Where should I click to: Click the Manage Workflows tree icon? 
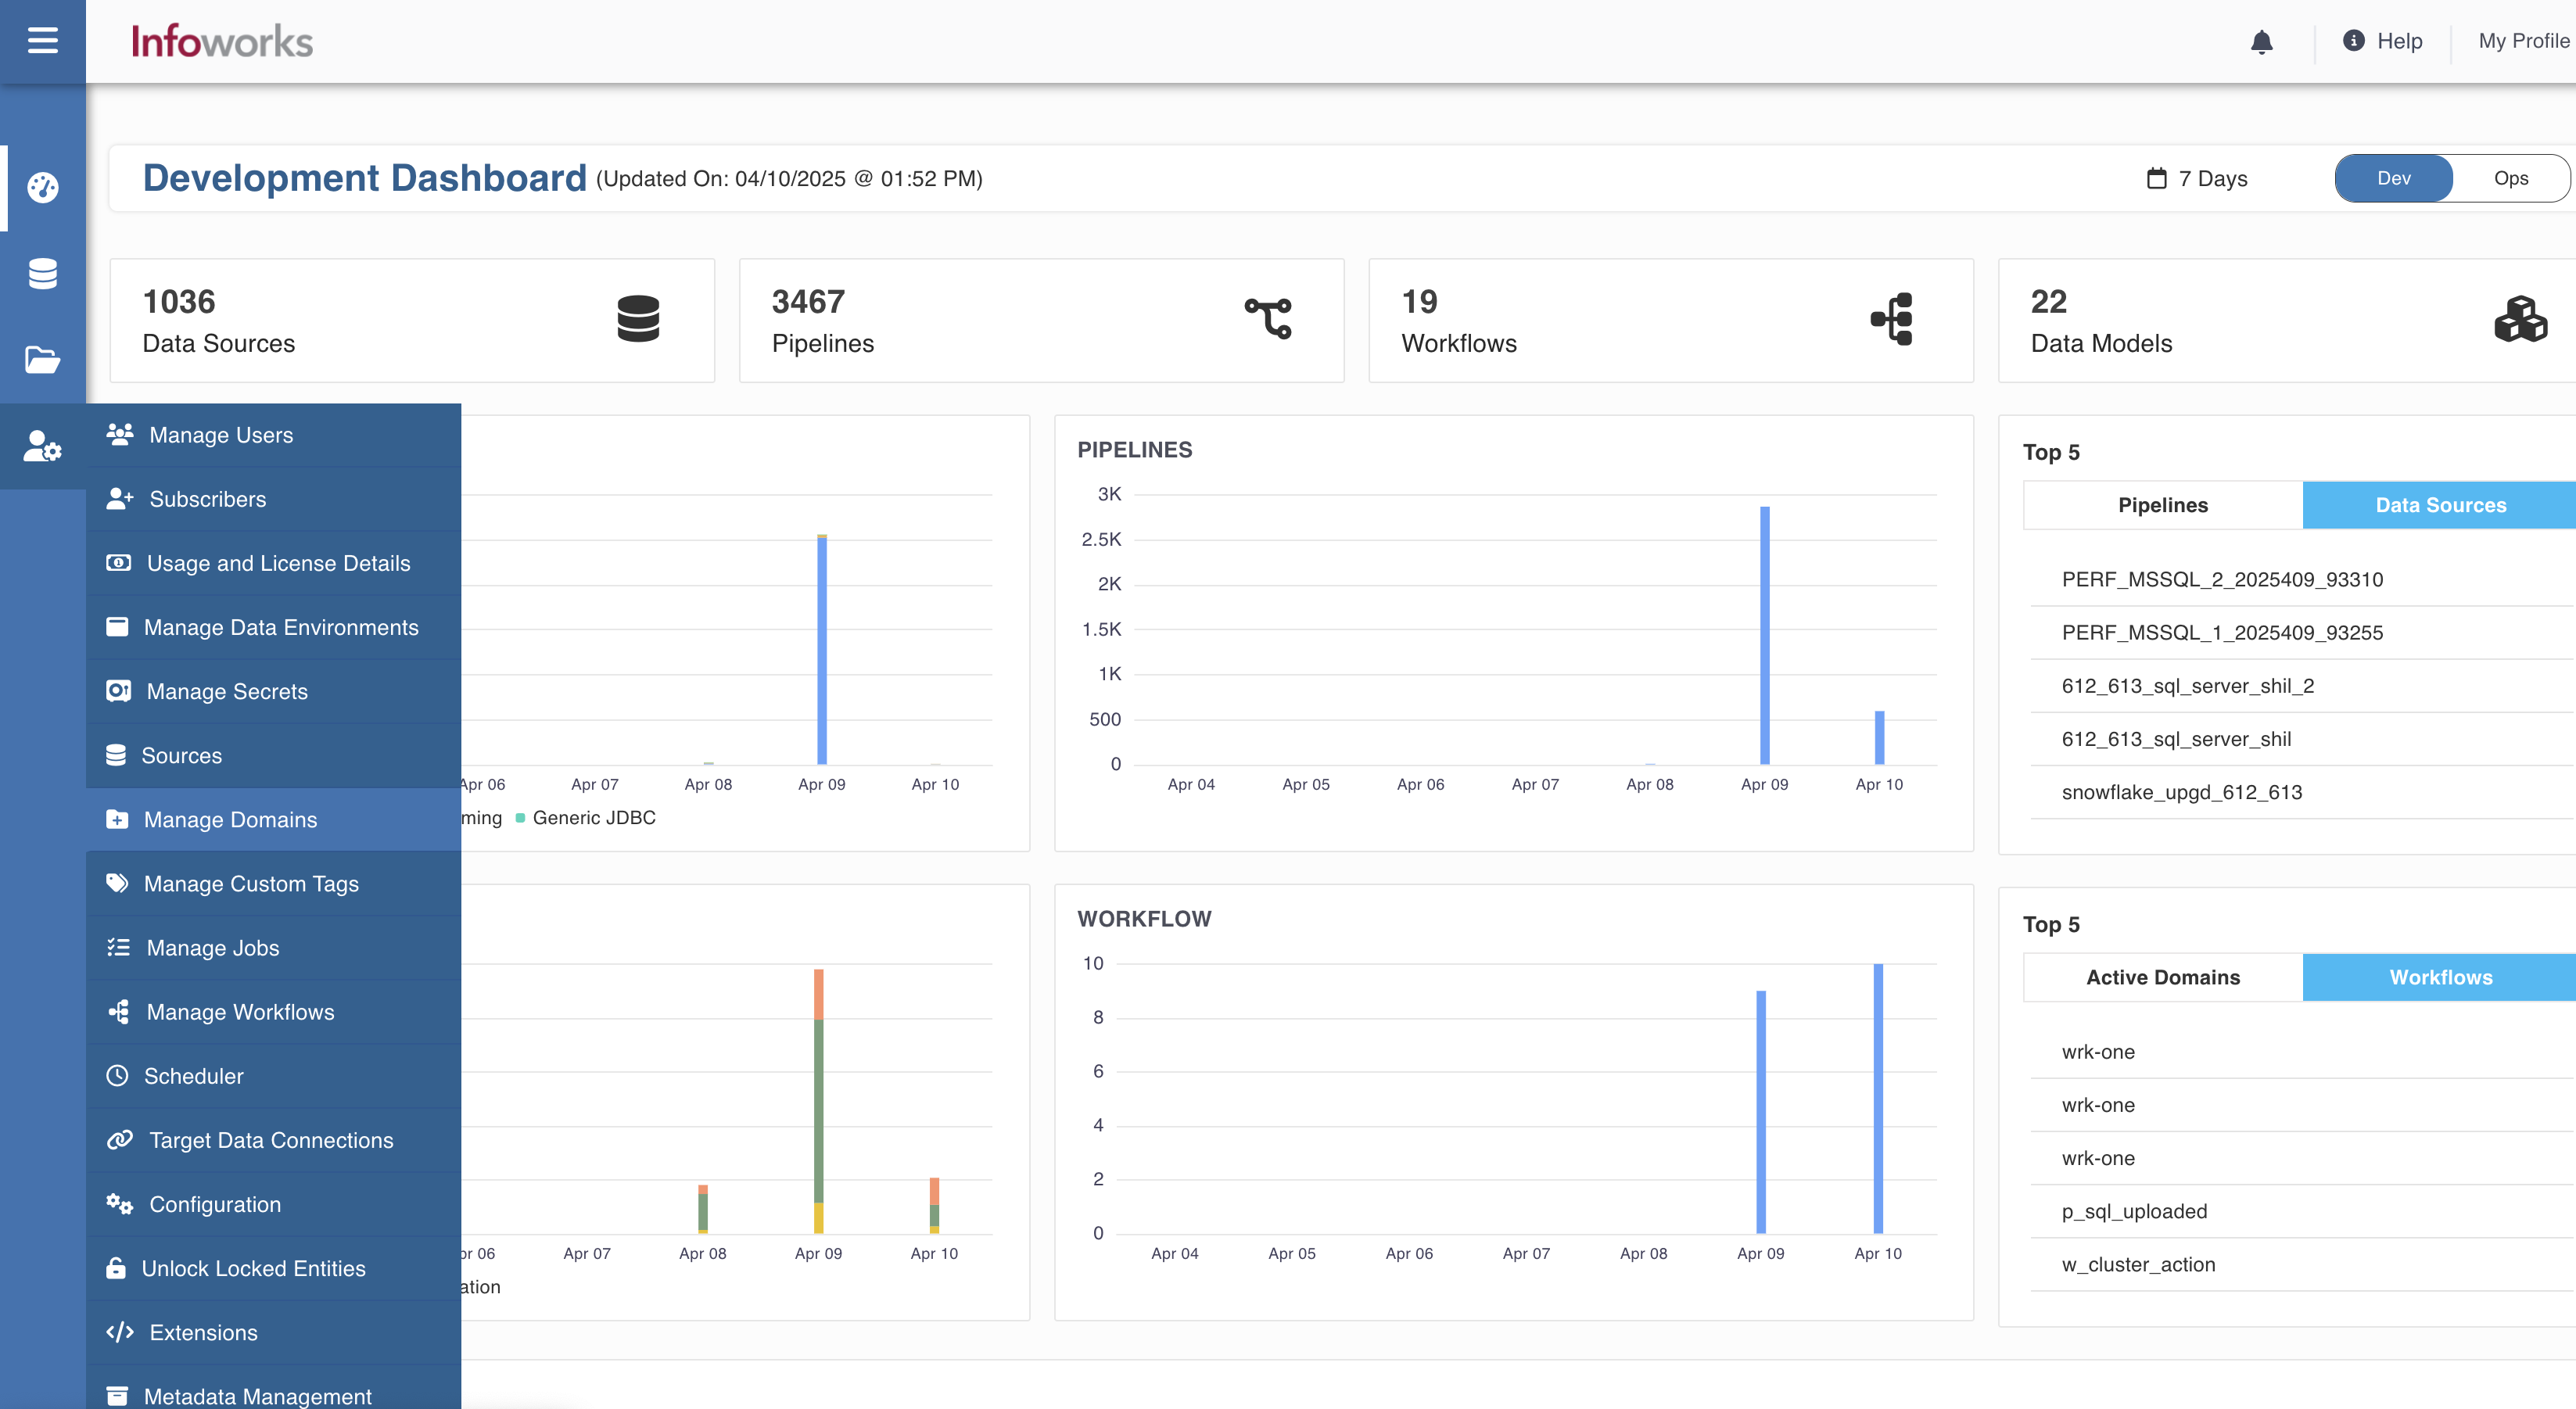pyautogui.click(x=118, y=1011)
